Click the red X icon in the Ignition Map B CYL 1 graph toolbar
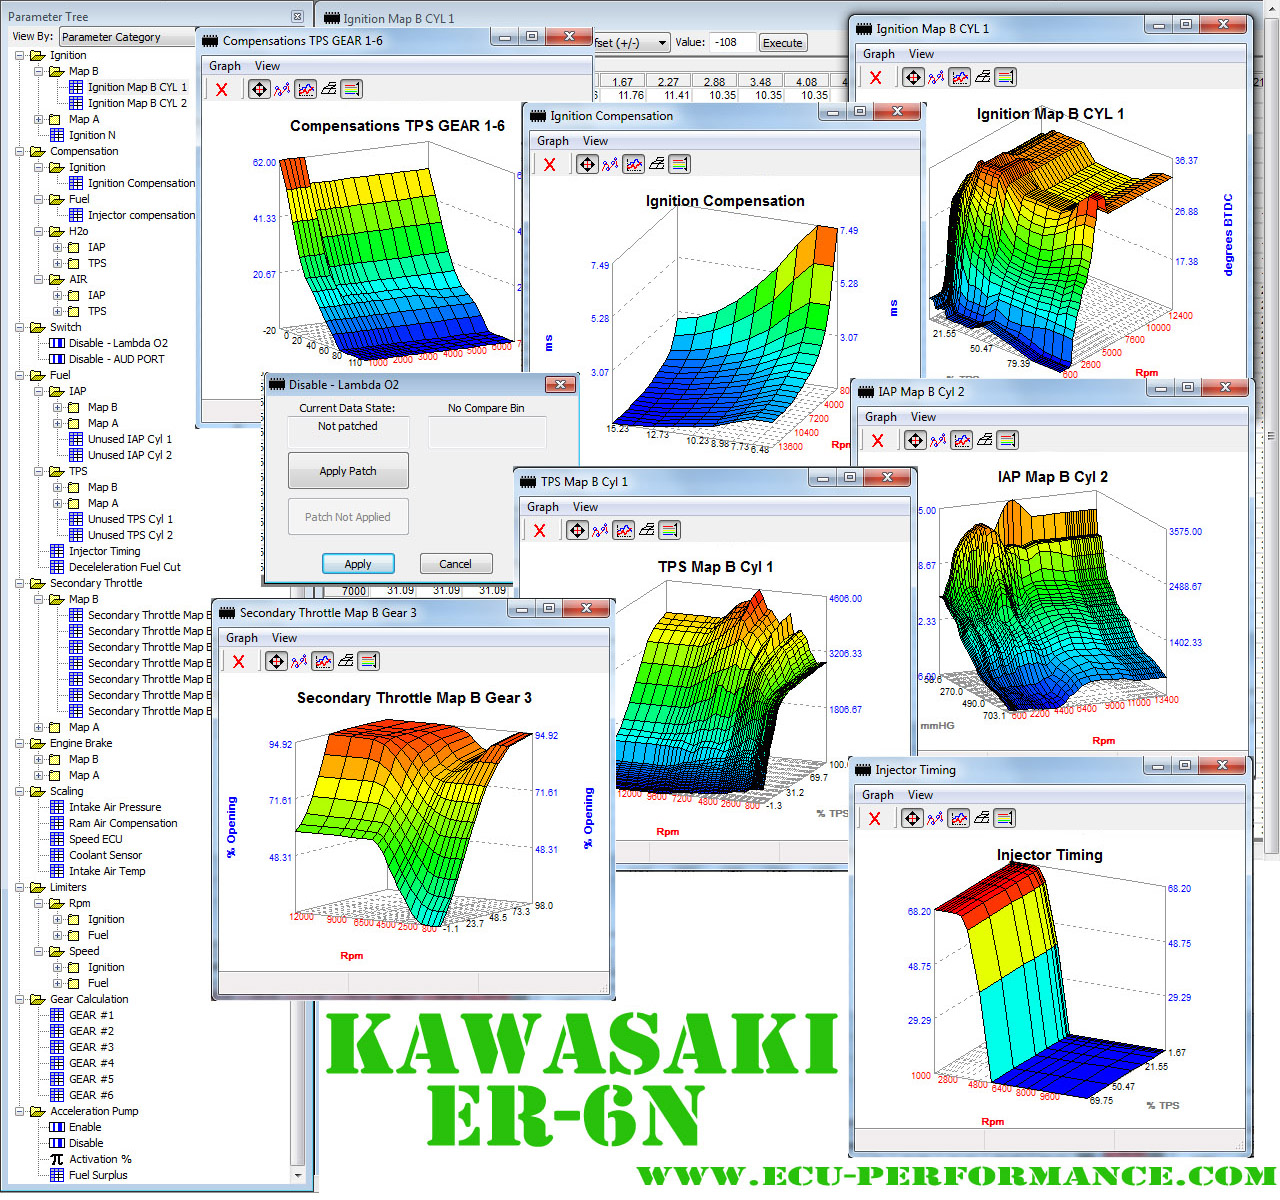1280x1200 pixels. (x=876, y=78)
